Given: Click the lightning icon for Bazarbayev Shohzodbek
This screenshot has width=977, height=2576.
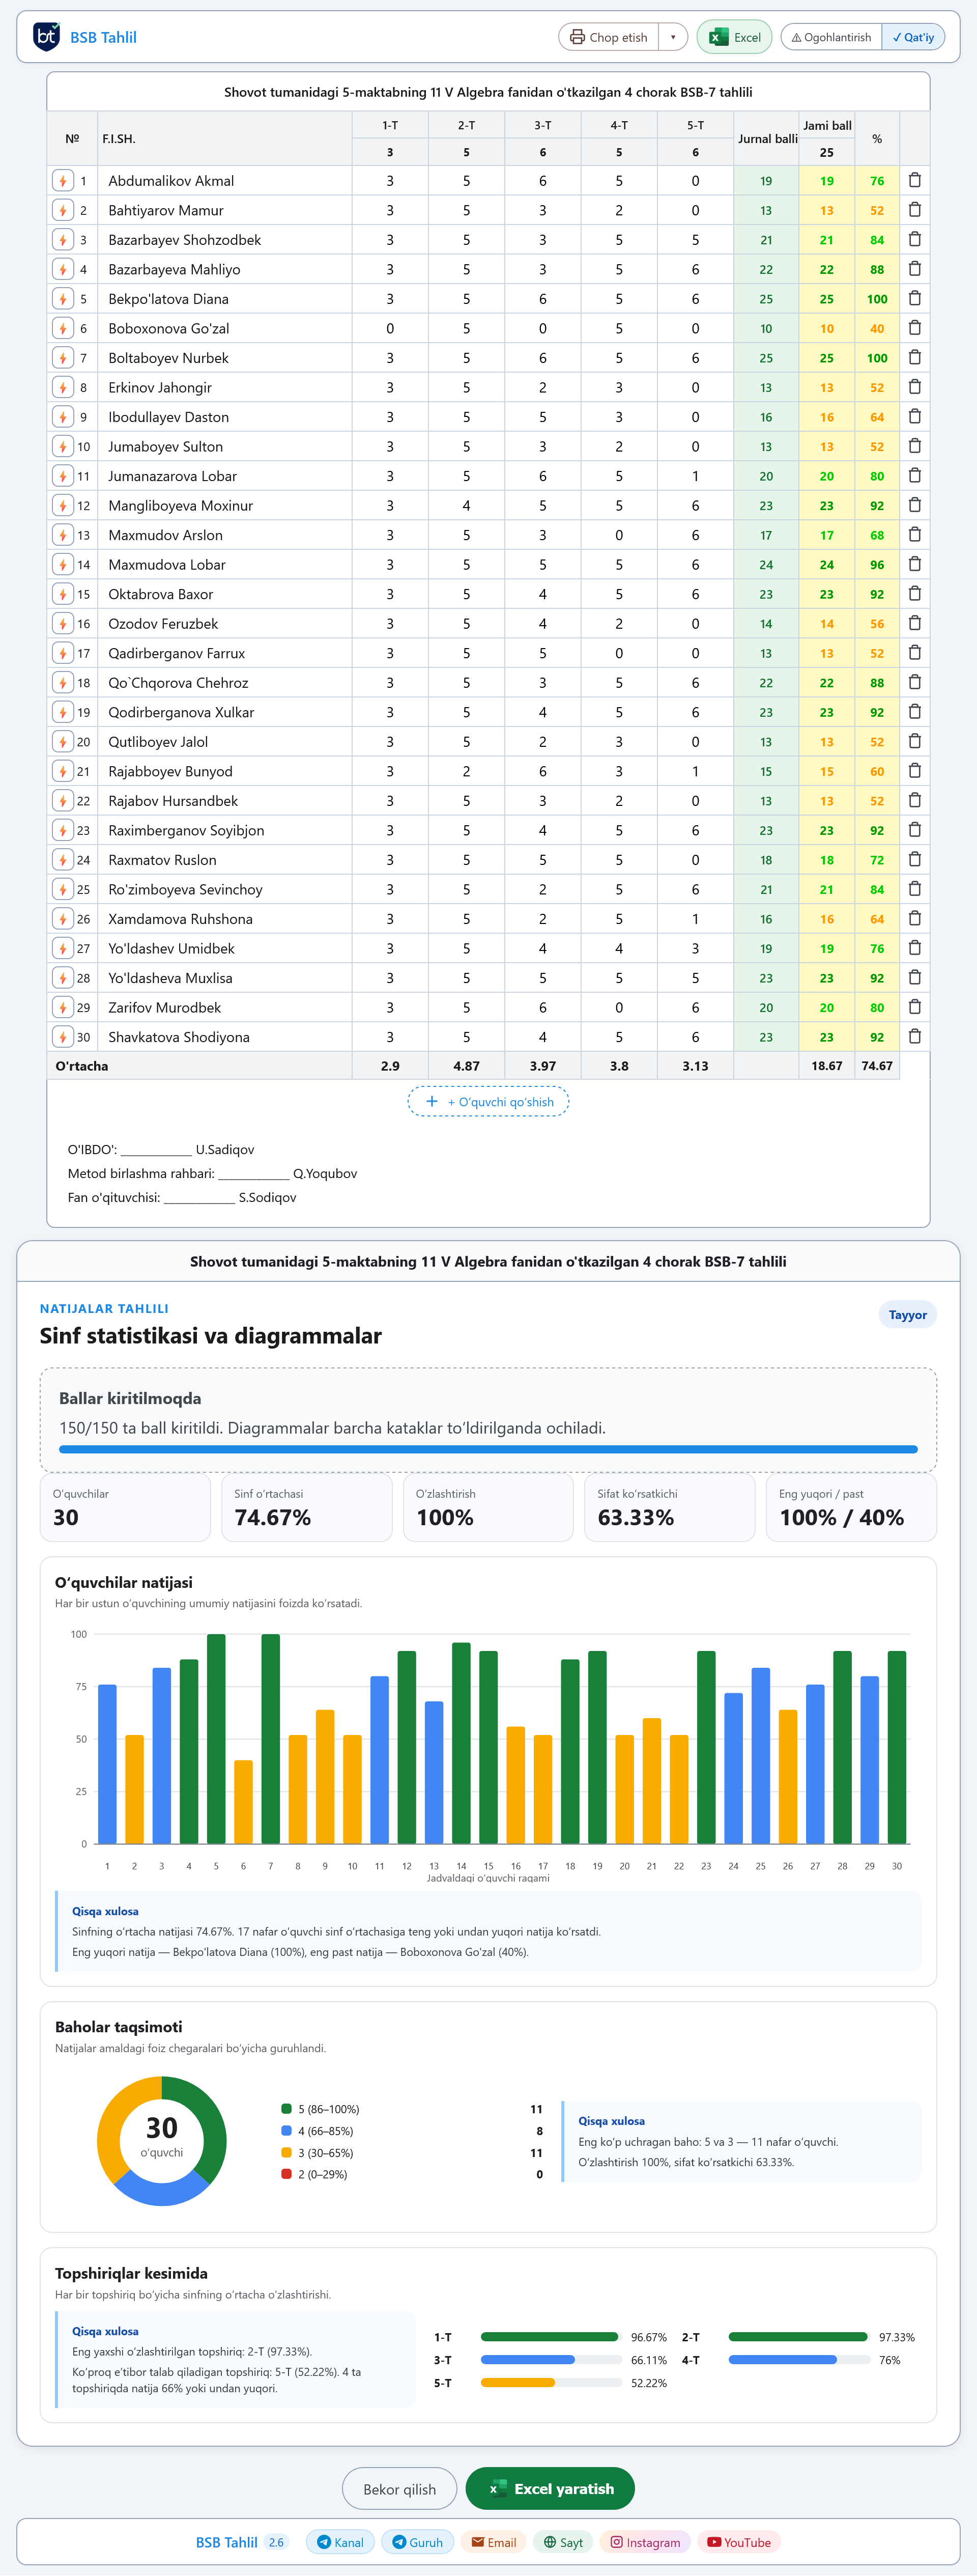Looking at the screenshot, I should coord(63,240).
